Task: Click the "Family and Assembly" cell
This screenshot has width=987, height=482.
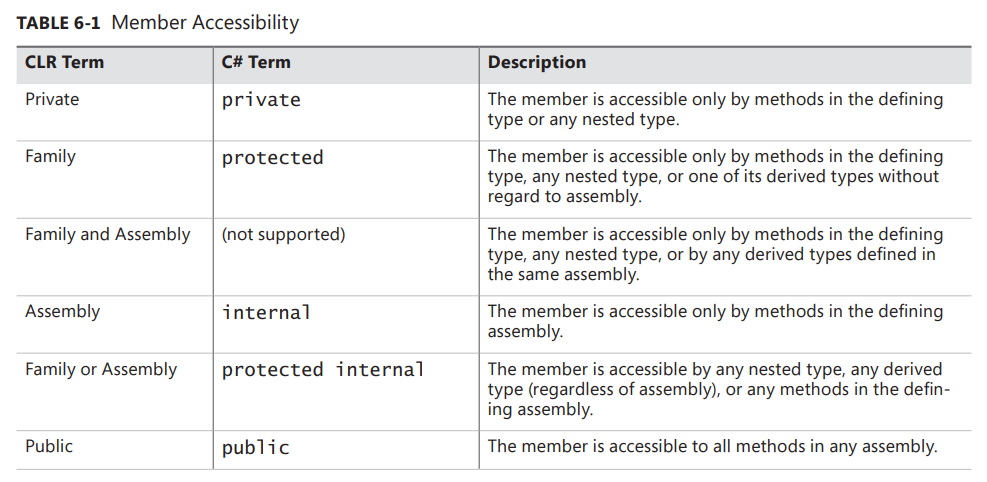Action: tap(107, 235)
